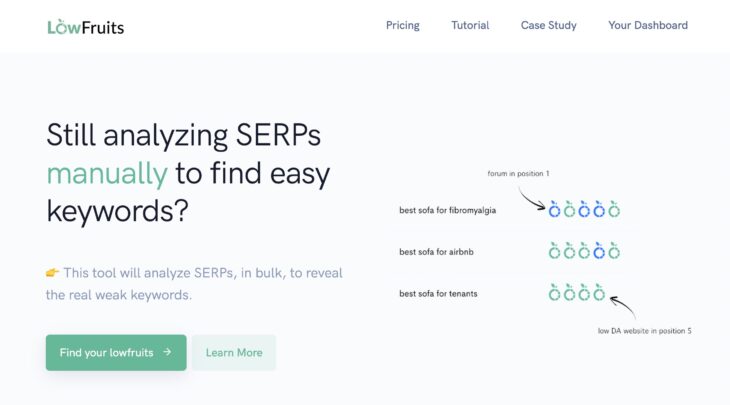This screenshot has height=405, width=730.
Task: Click the blue fruit icon in airbnb row
Action: click(599, 251)
